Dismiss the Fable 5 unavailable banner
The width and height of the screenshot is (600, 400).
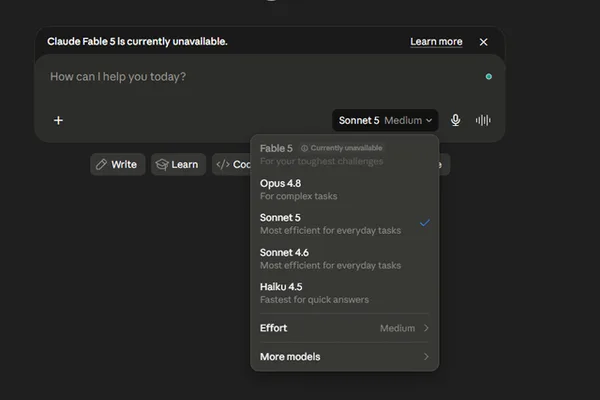[483, 42]
